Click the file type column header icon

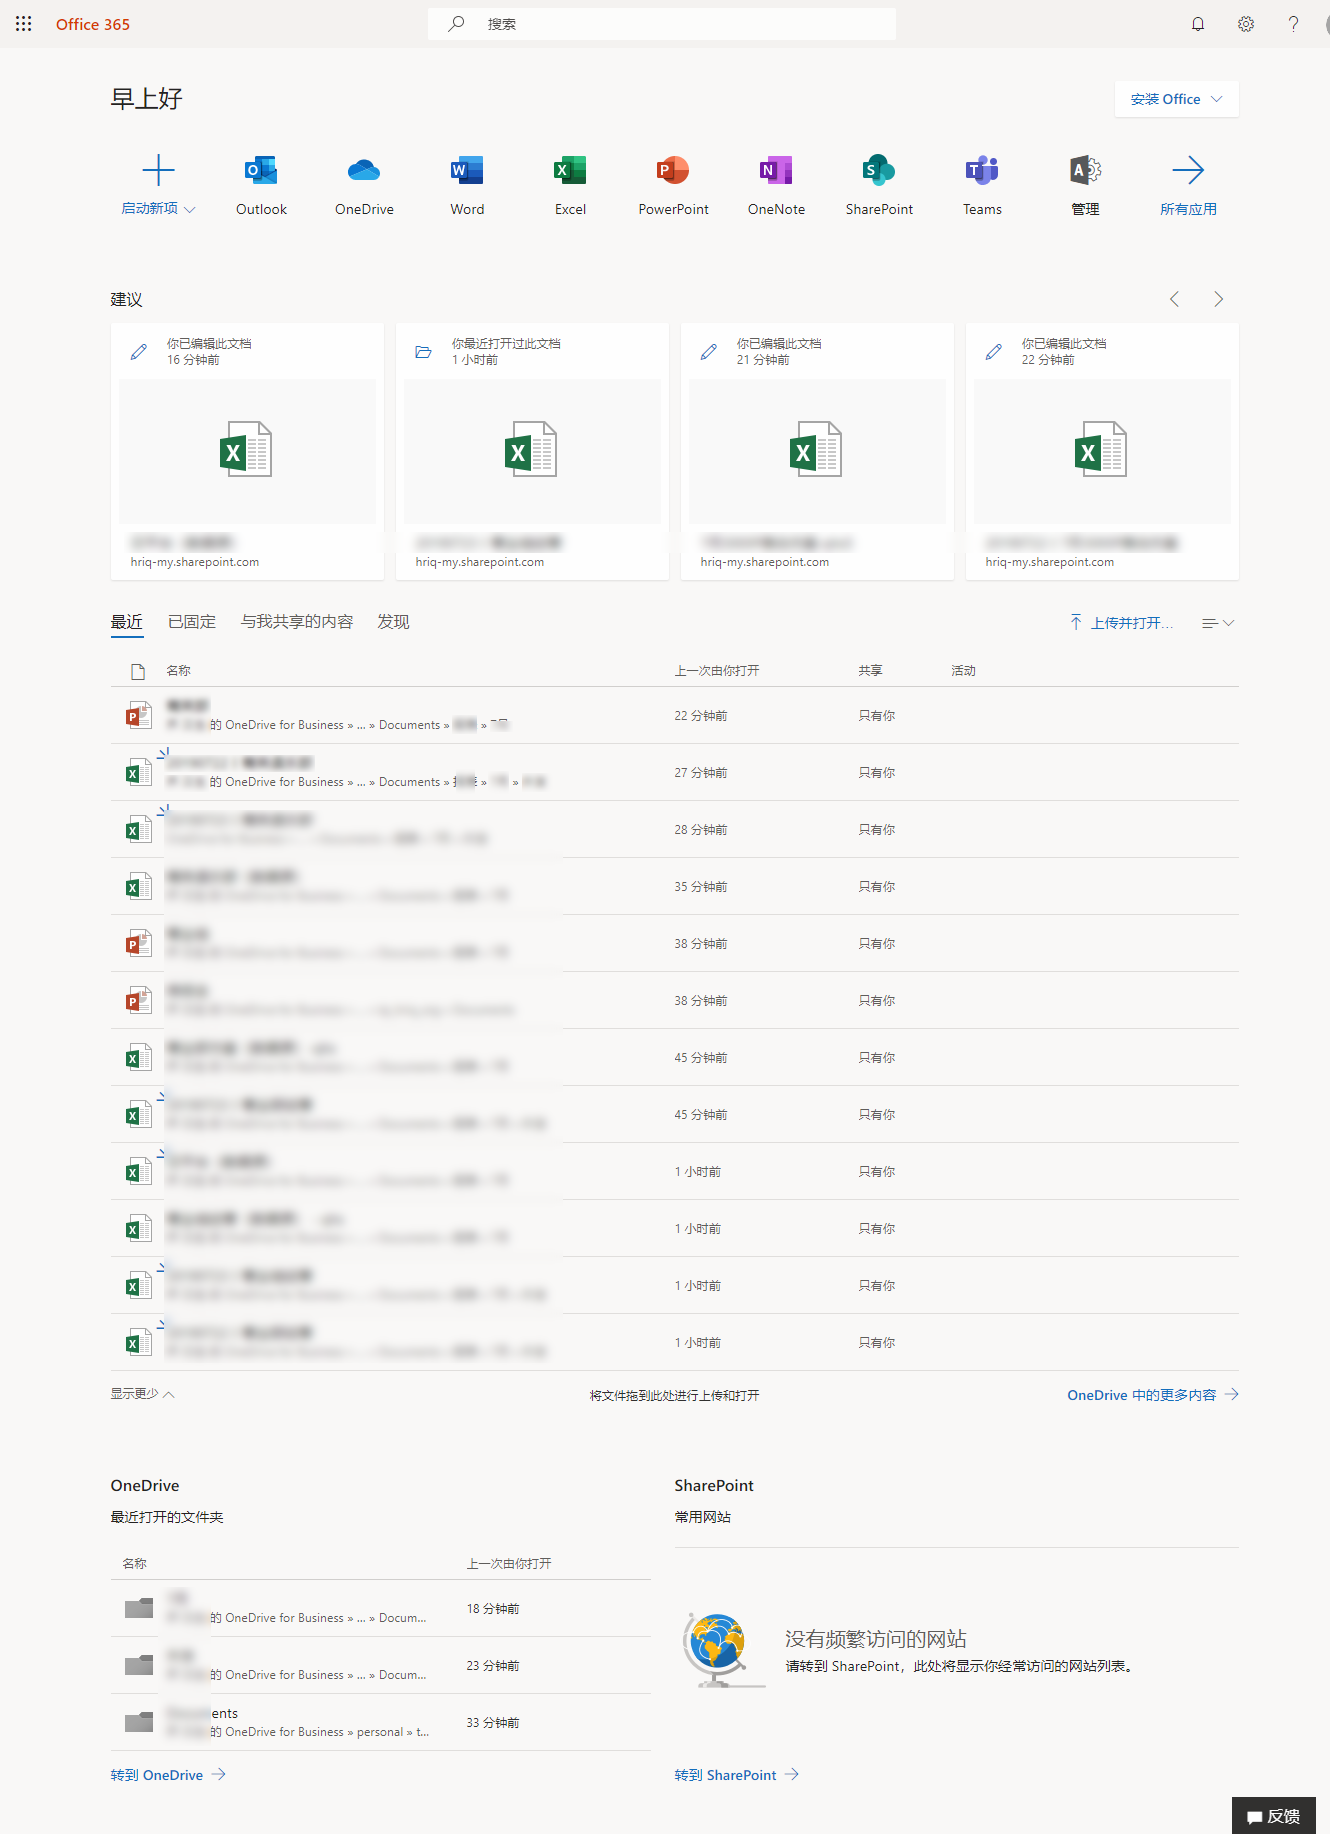tap(138, 672)
